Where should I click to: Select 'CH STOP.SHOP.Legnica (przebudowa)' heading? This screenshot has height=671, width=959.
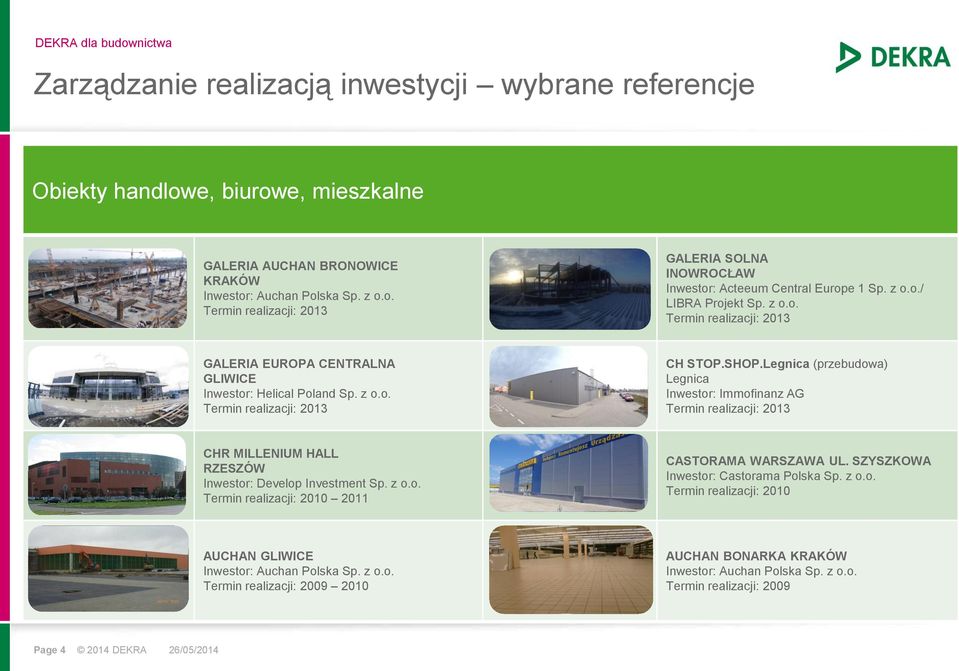[x=777, y=364]
